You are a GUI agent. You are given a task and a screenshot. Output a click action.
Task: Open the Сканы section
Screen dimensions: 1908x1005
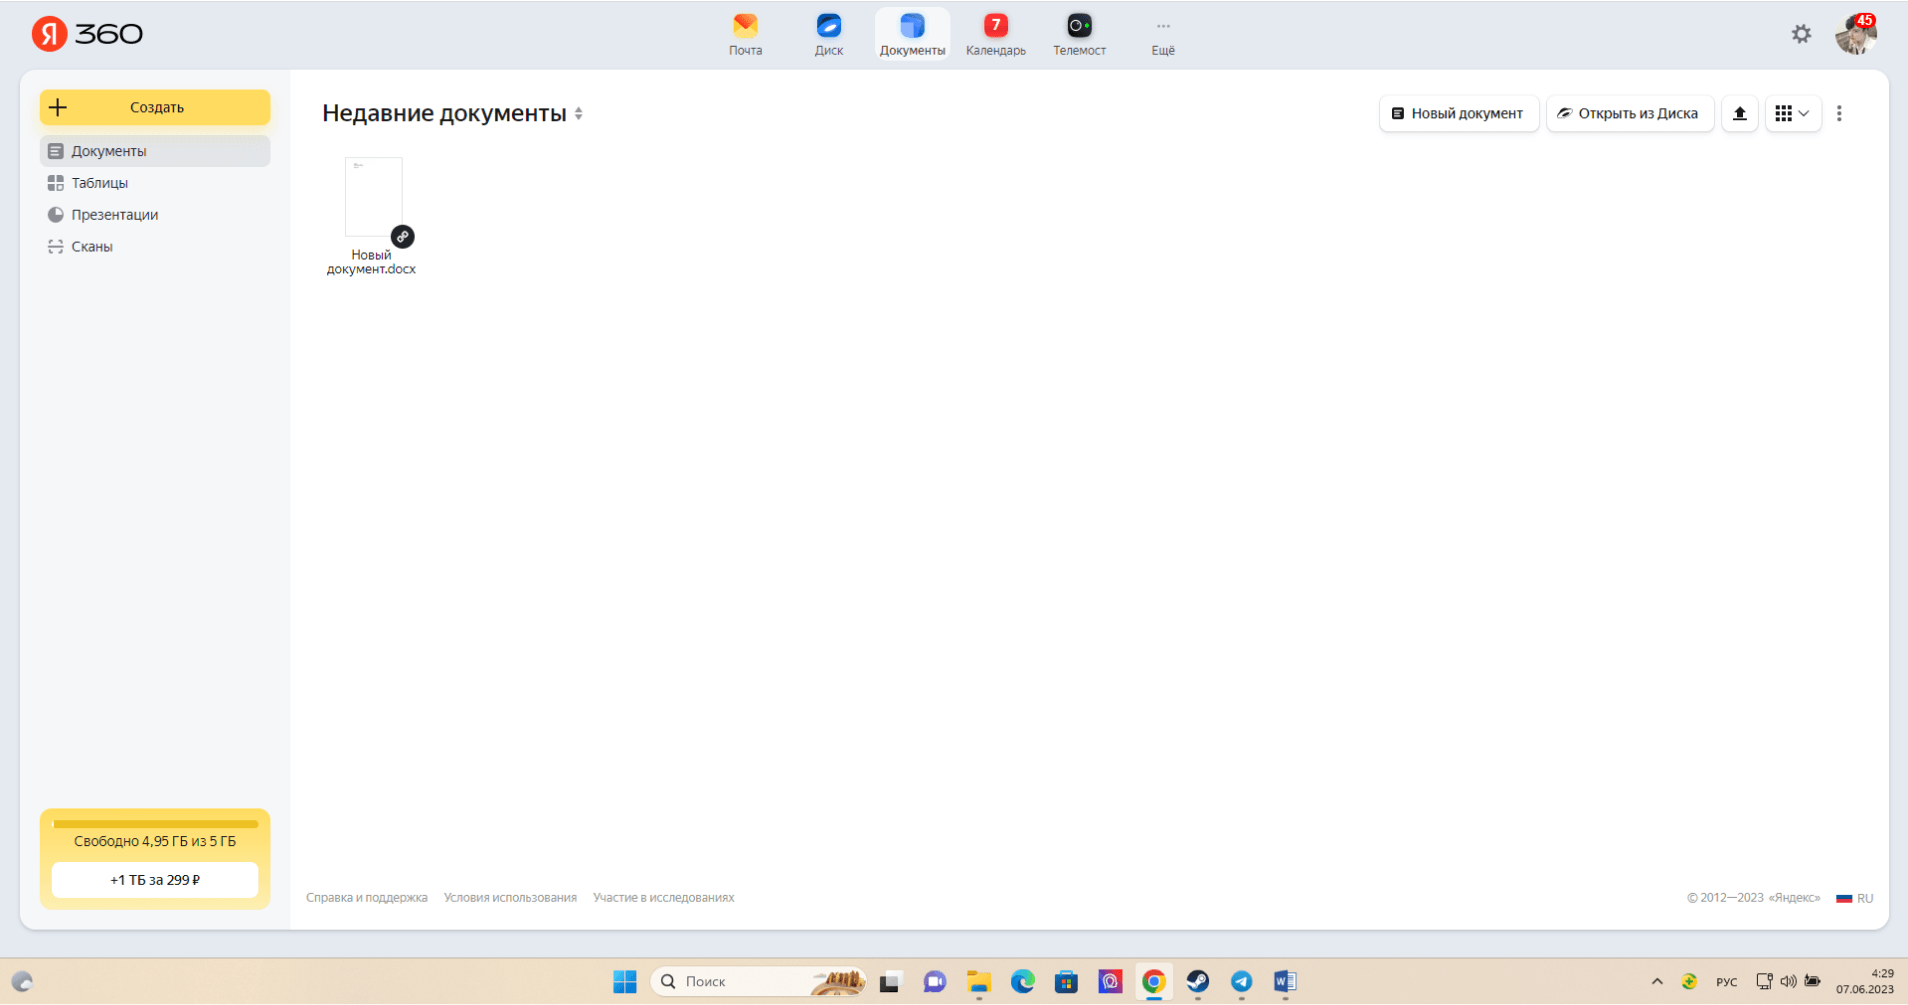click(x=91, y=247)
